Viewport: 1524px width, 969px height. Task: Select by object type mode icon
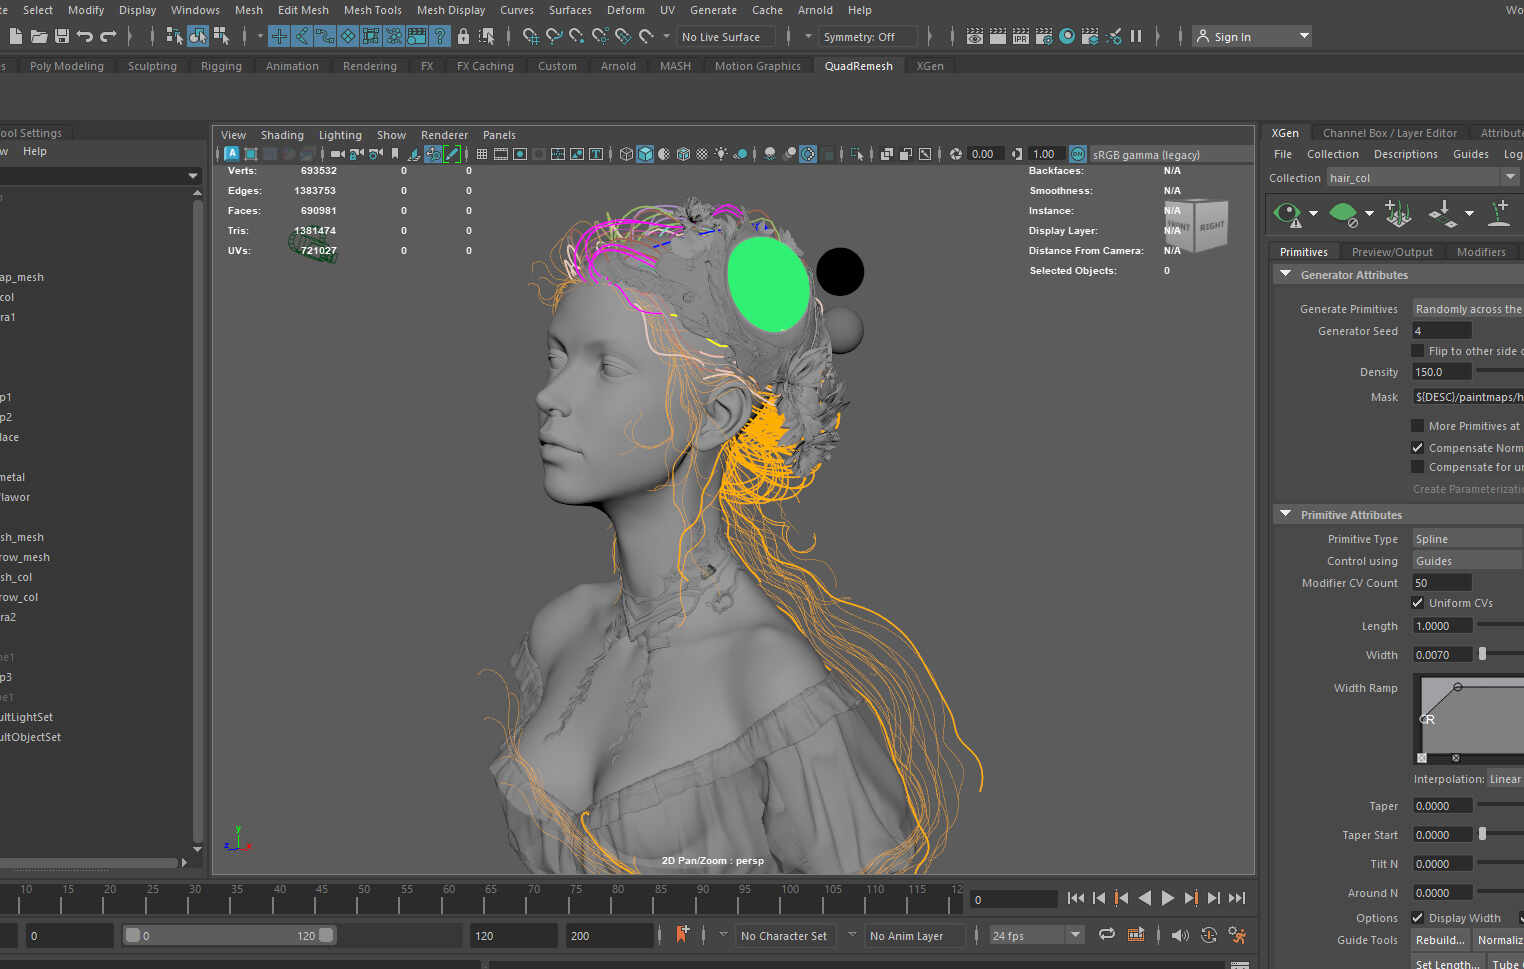click(198, 36)
